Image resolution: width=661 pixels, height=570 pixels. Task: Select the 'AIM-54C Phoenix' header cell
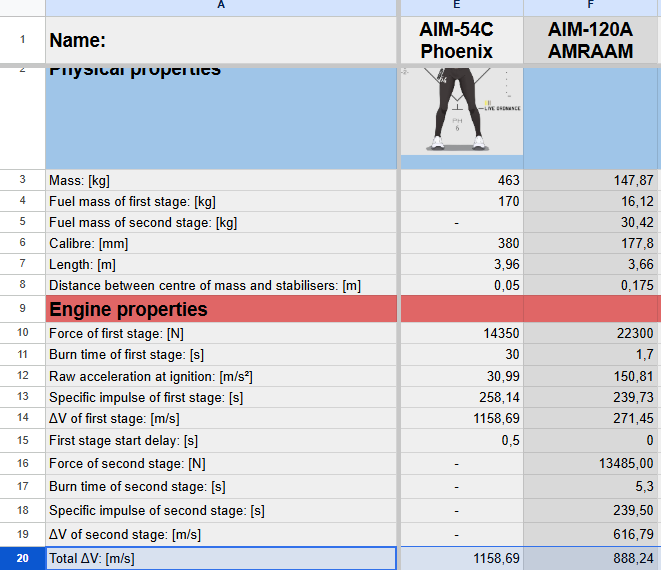click(x=462, y=40)
